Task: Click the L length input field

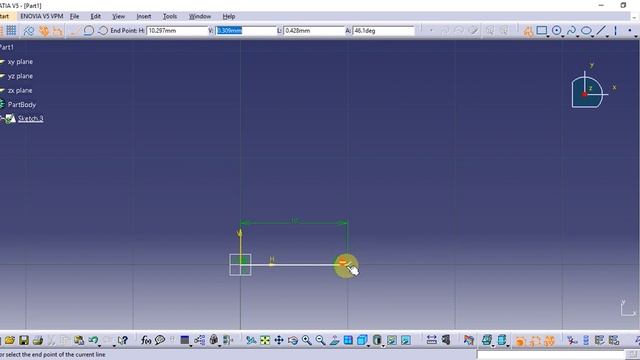Action: [x=314, y=31]
